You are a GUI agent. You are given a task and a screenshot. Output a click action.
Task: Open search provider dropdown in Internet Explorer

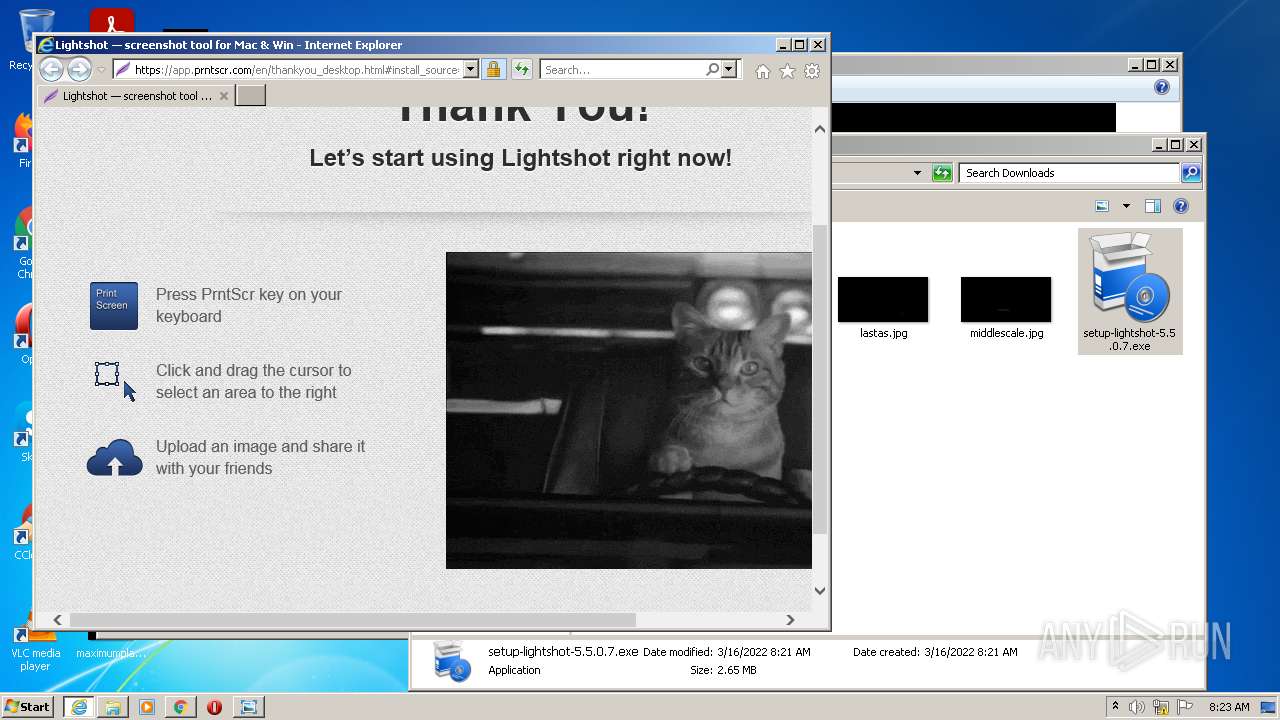tap(729, 70)
